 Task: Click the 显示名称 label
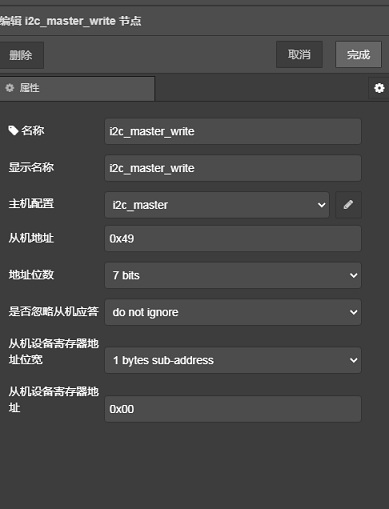click(x=31, y=167)
